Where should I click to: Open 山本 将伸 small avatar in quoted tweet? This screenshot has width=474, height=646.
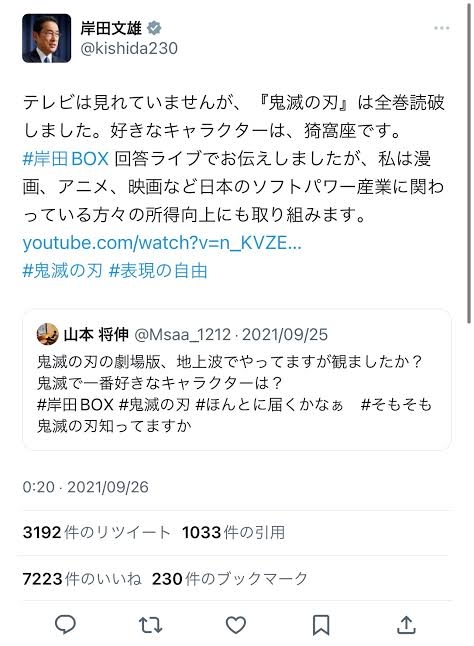point(47,334)
